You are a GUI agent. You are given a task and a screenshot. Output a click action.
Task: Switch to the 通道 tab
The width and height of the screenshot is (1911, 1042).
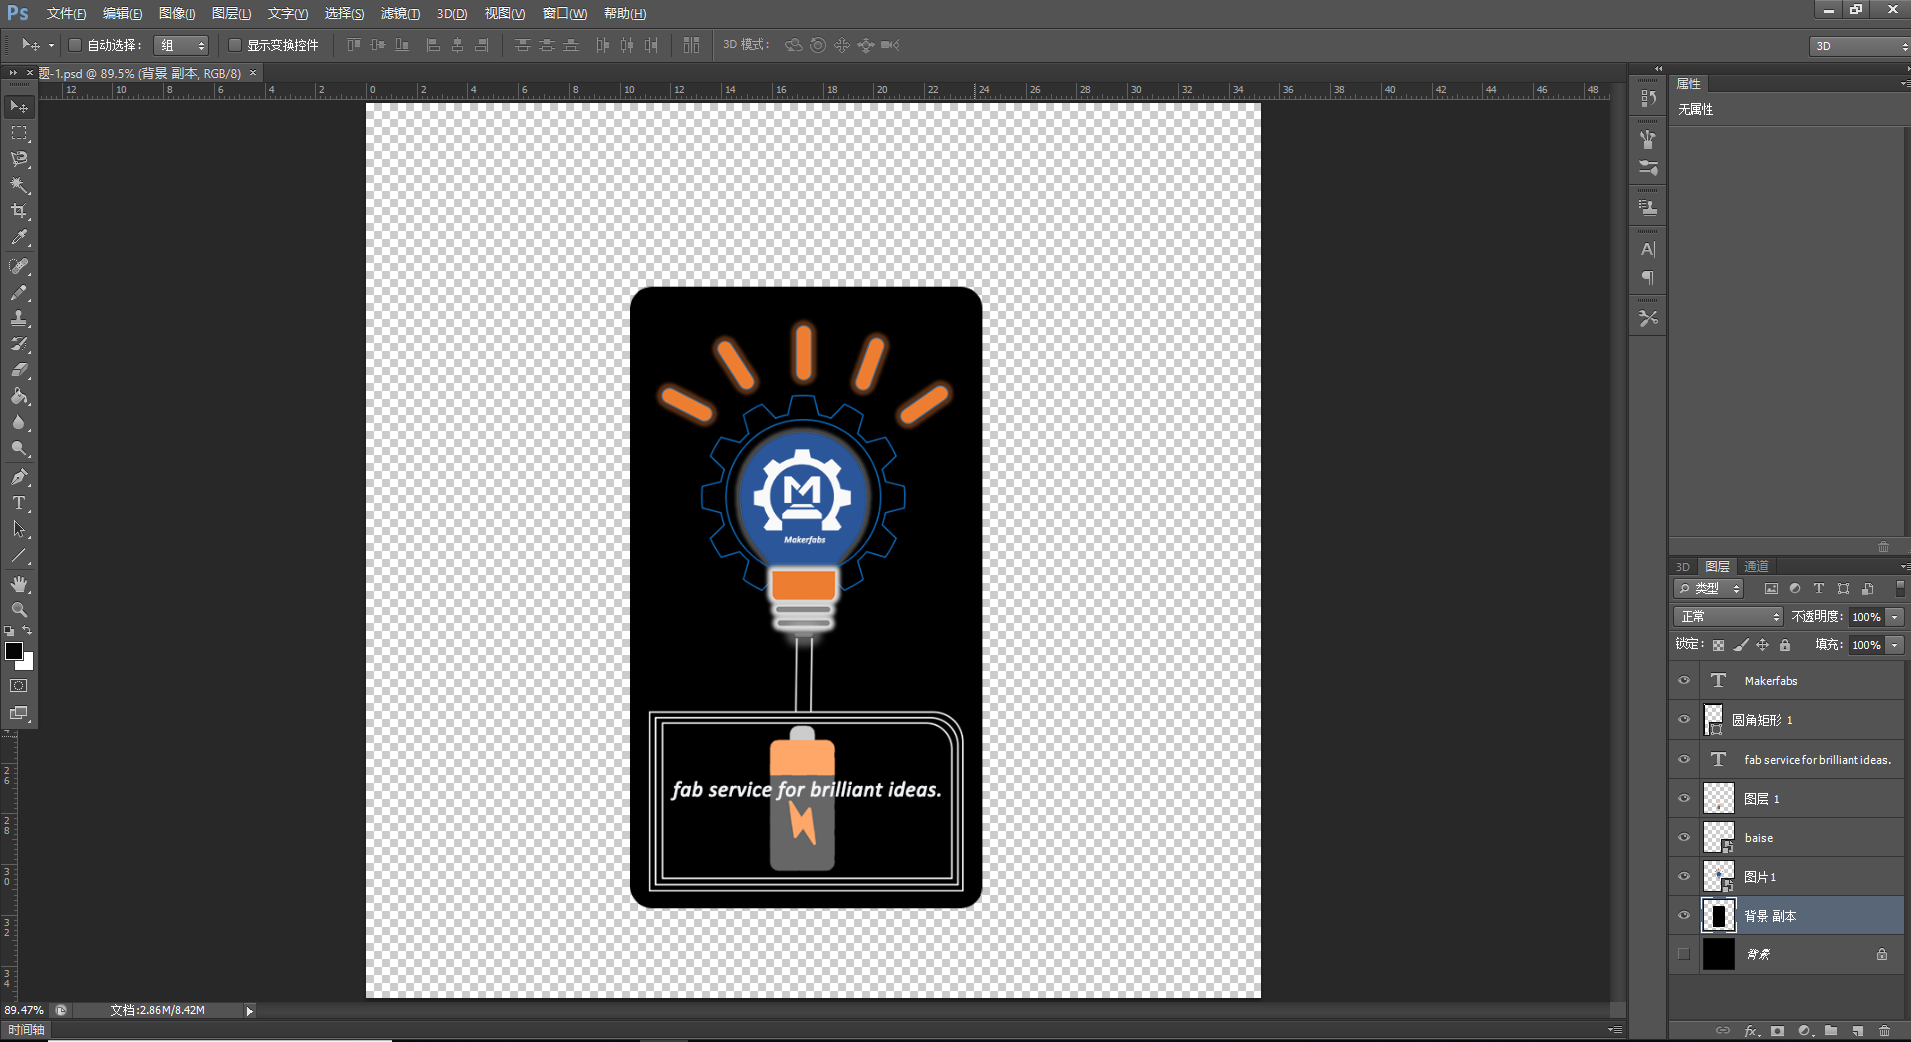pyautogui.click(x=1757, y=567)
